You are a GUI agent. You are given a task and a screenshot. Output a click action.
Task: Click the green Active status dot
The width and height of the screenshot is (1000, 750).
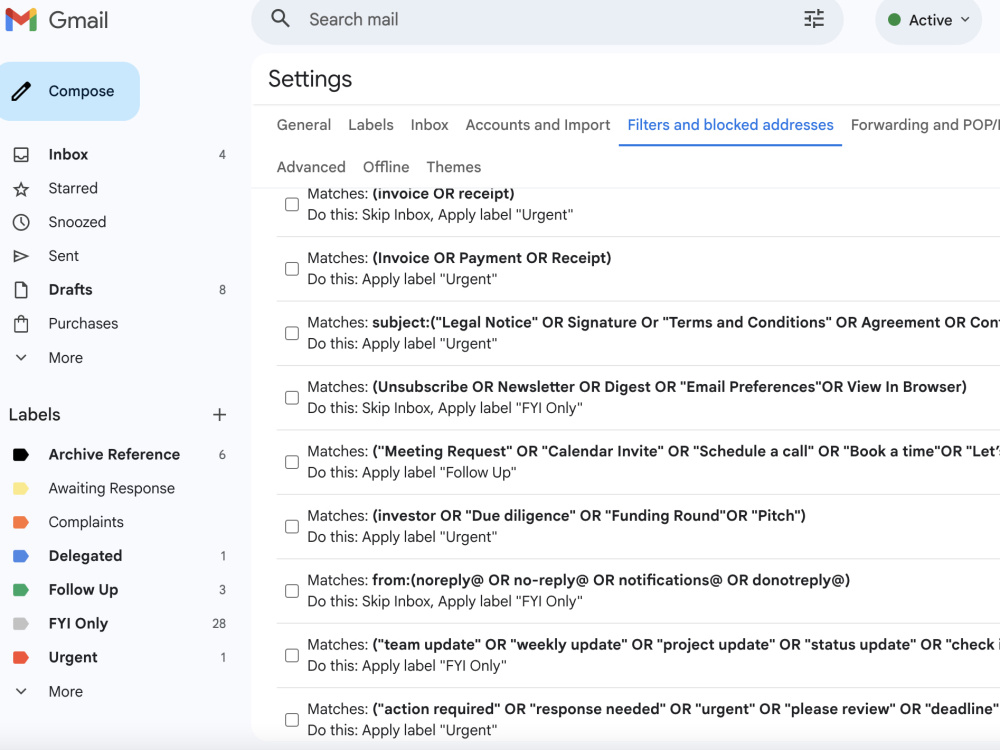(894, 20)
